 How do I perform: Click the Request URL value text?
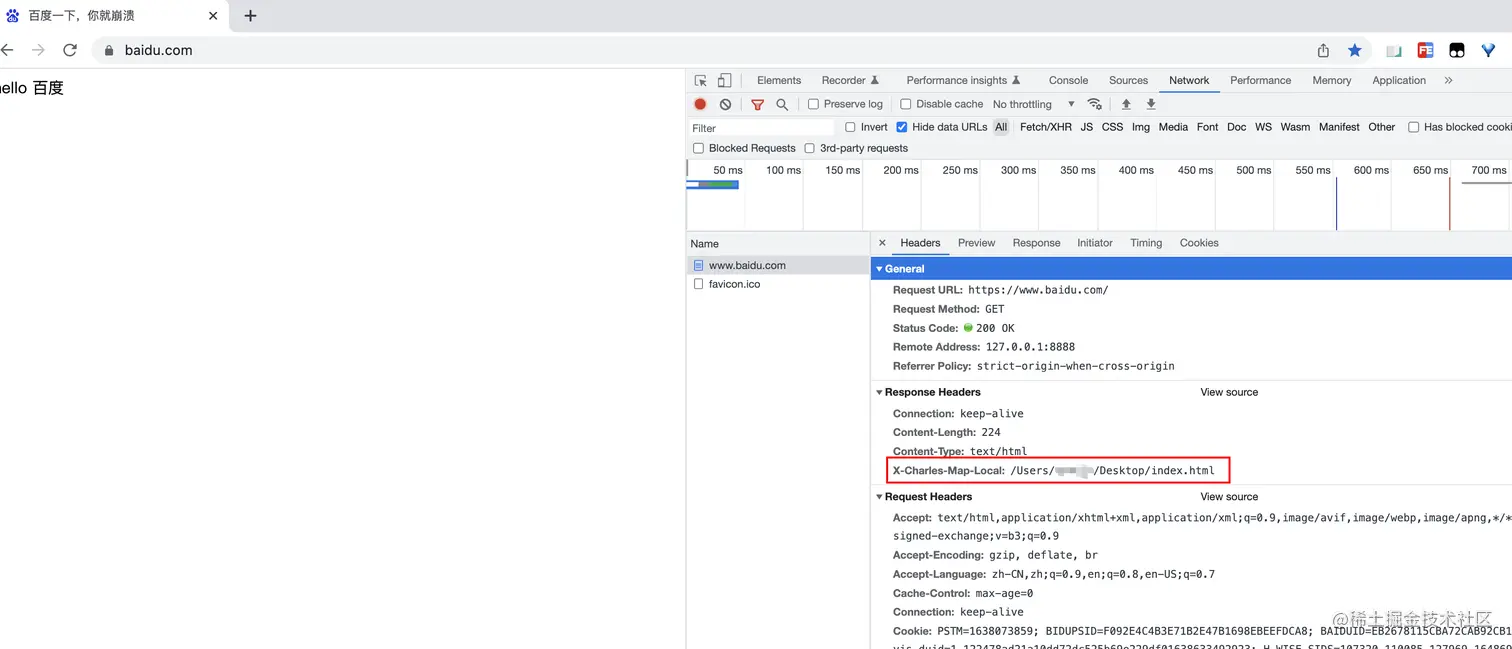tap(1038, 290)
